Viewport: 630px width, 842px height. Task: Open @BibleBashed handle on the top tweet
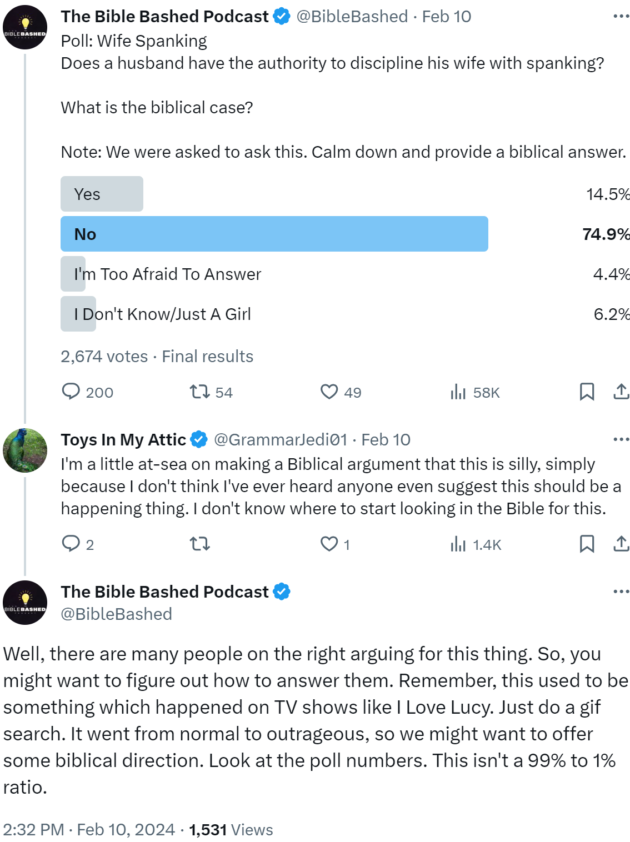point(352,17)
